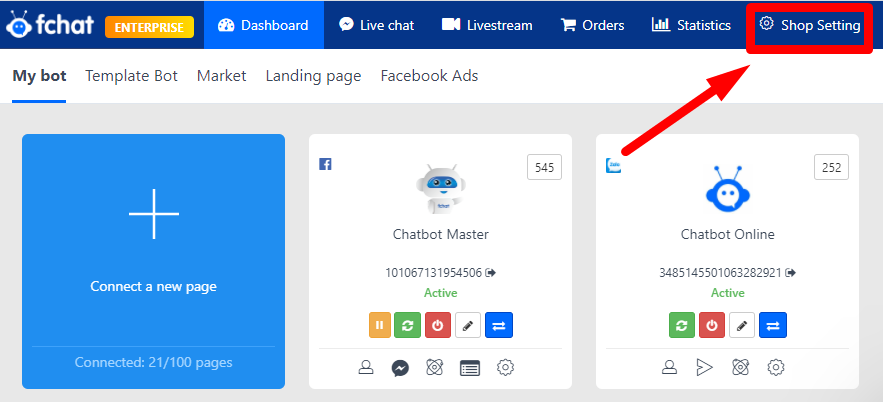The image size is (883, 402).
Task: Switch to the Template Bot tab
Action: [131, 75]
